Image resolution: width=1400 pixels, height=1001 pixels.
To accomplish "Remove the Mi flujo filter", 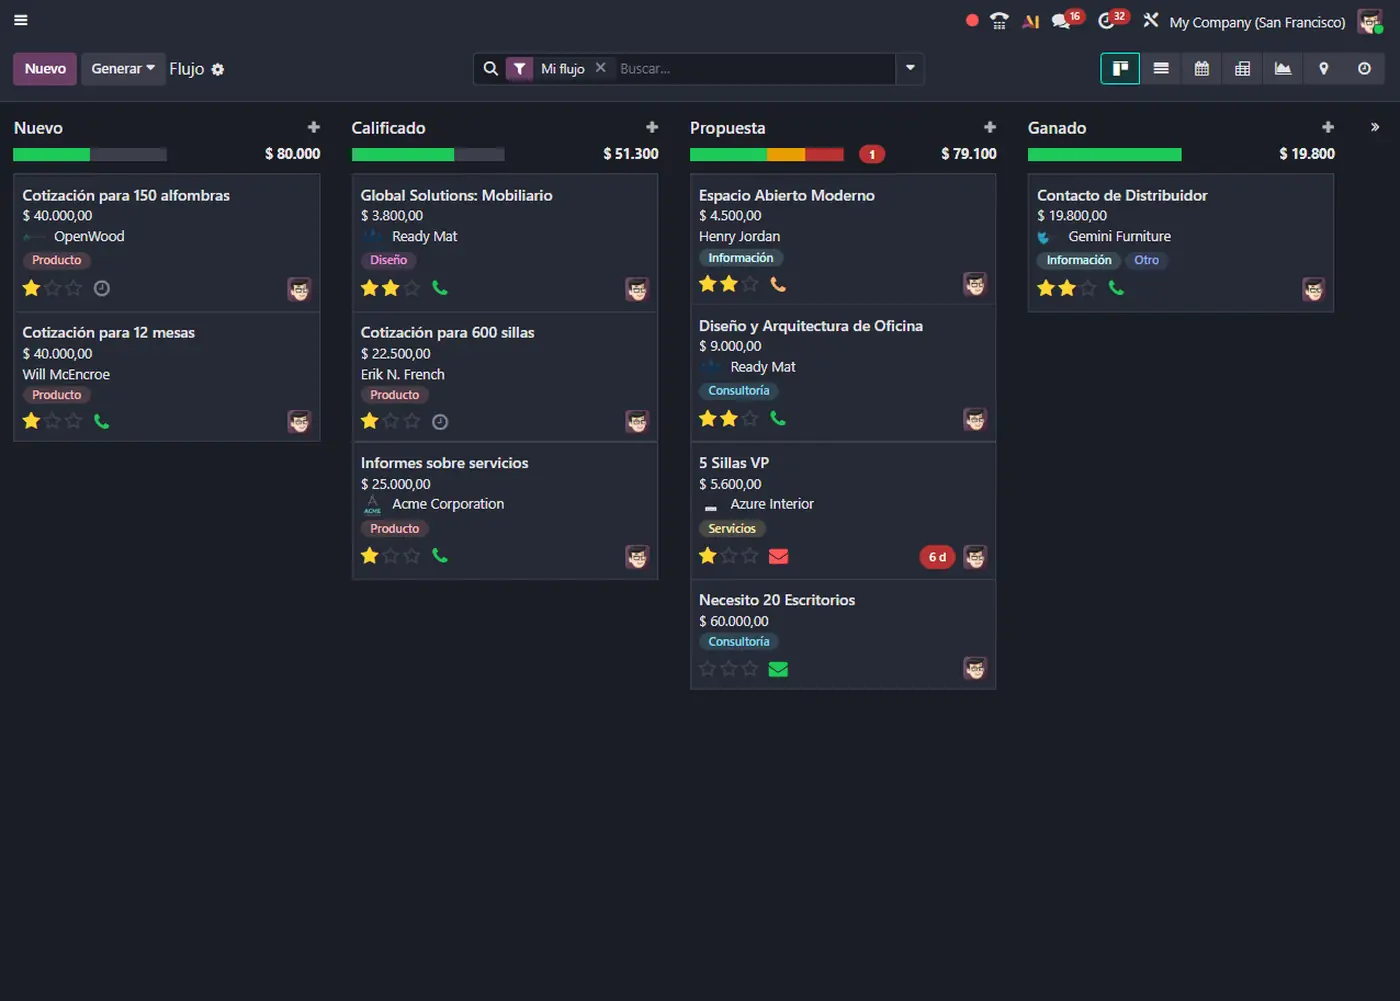I will (x=601, y=68).
